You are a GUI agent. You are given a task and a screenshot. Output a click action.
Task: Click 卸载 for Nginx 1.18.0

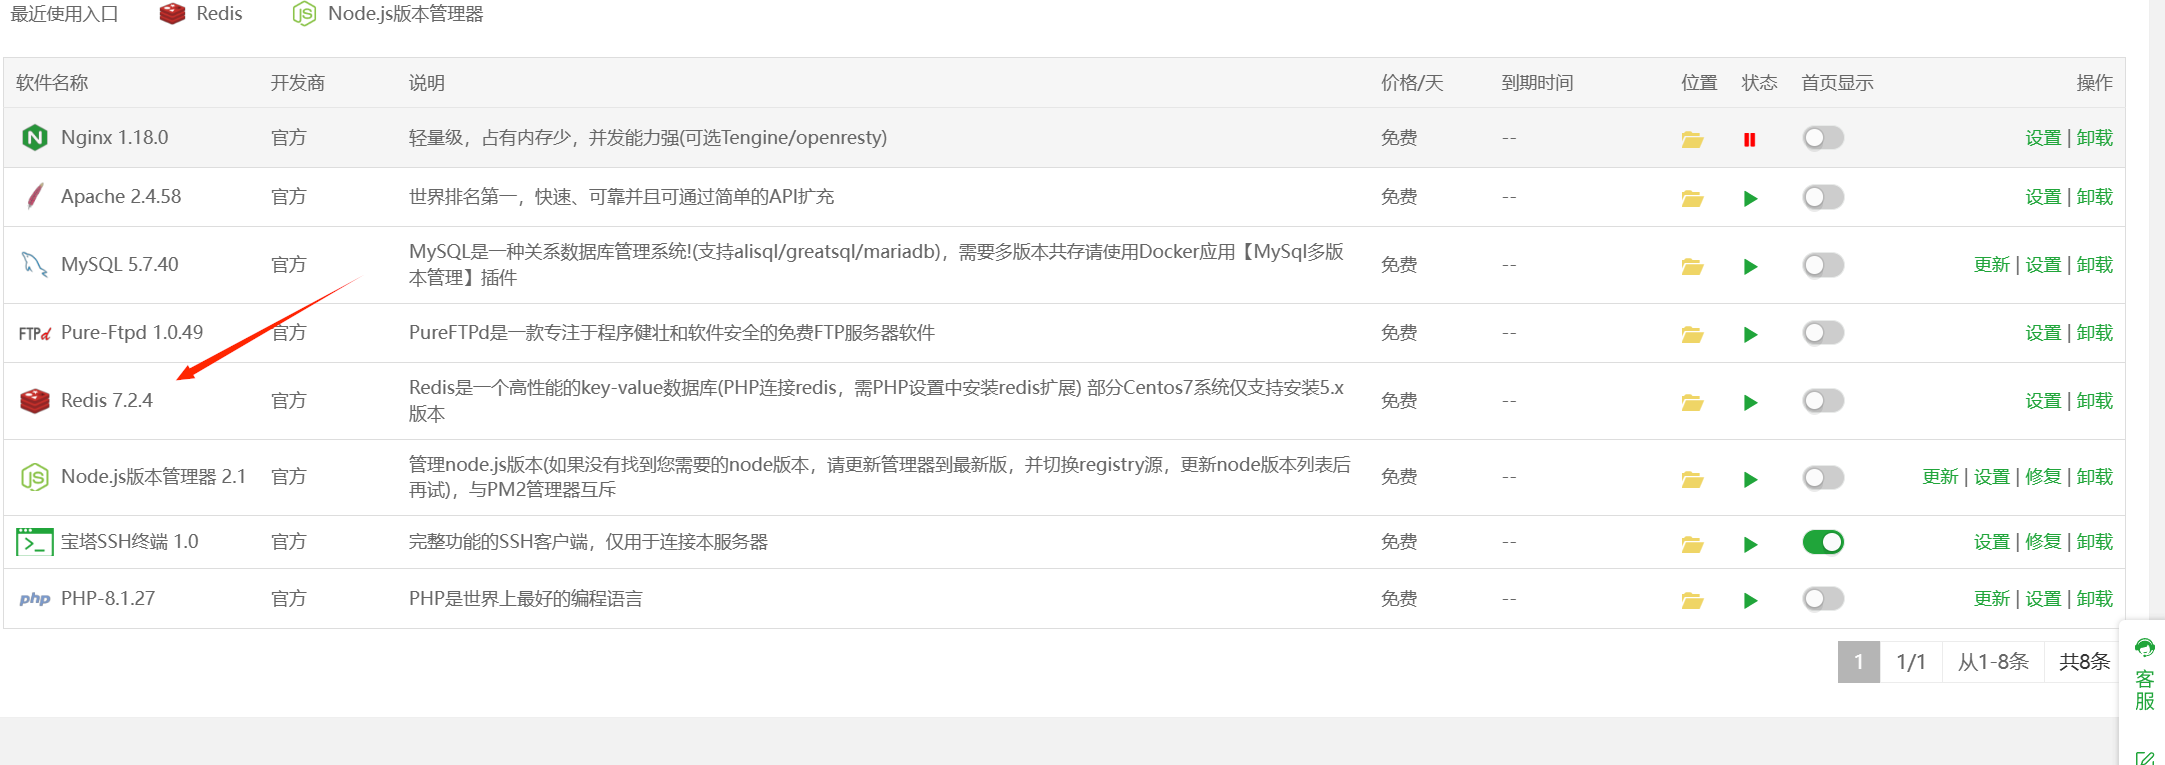click(x=2095, y=138)
